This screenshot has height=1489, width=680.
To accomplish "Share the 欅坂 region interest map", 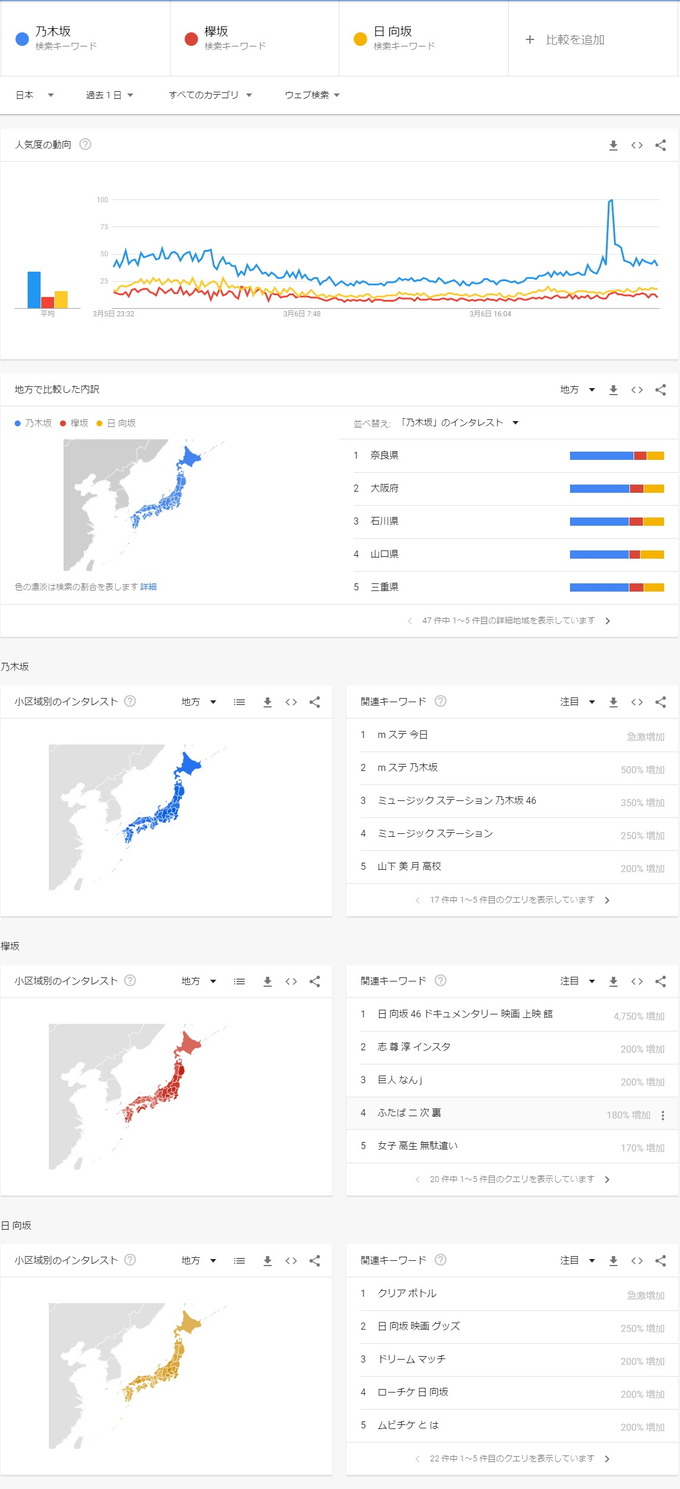I will (314, 981).
